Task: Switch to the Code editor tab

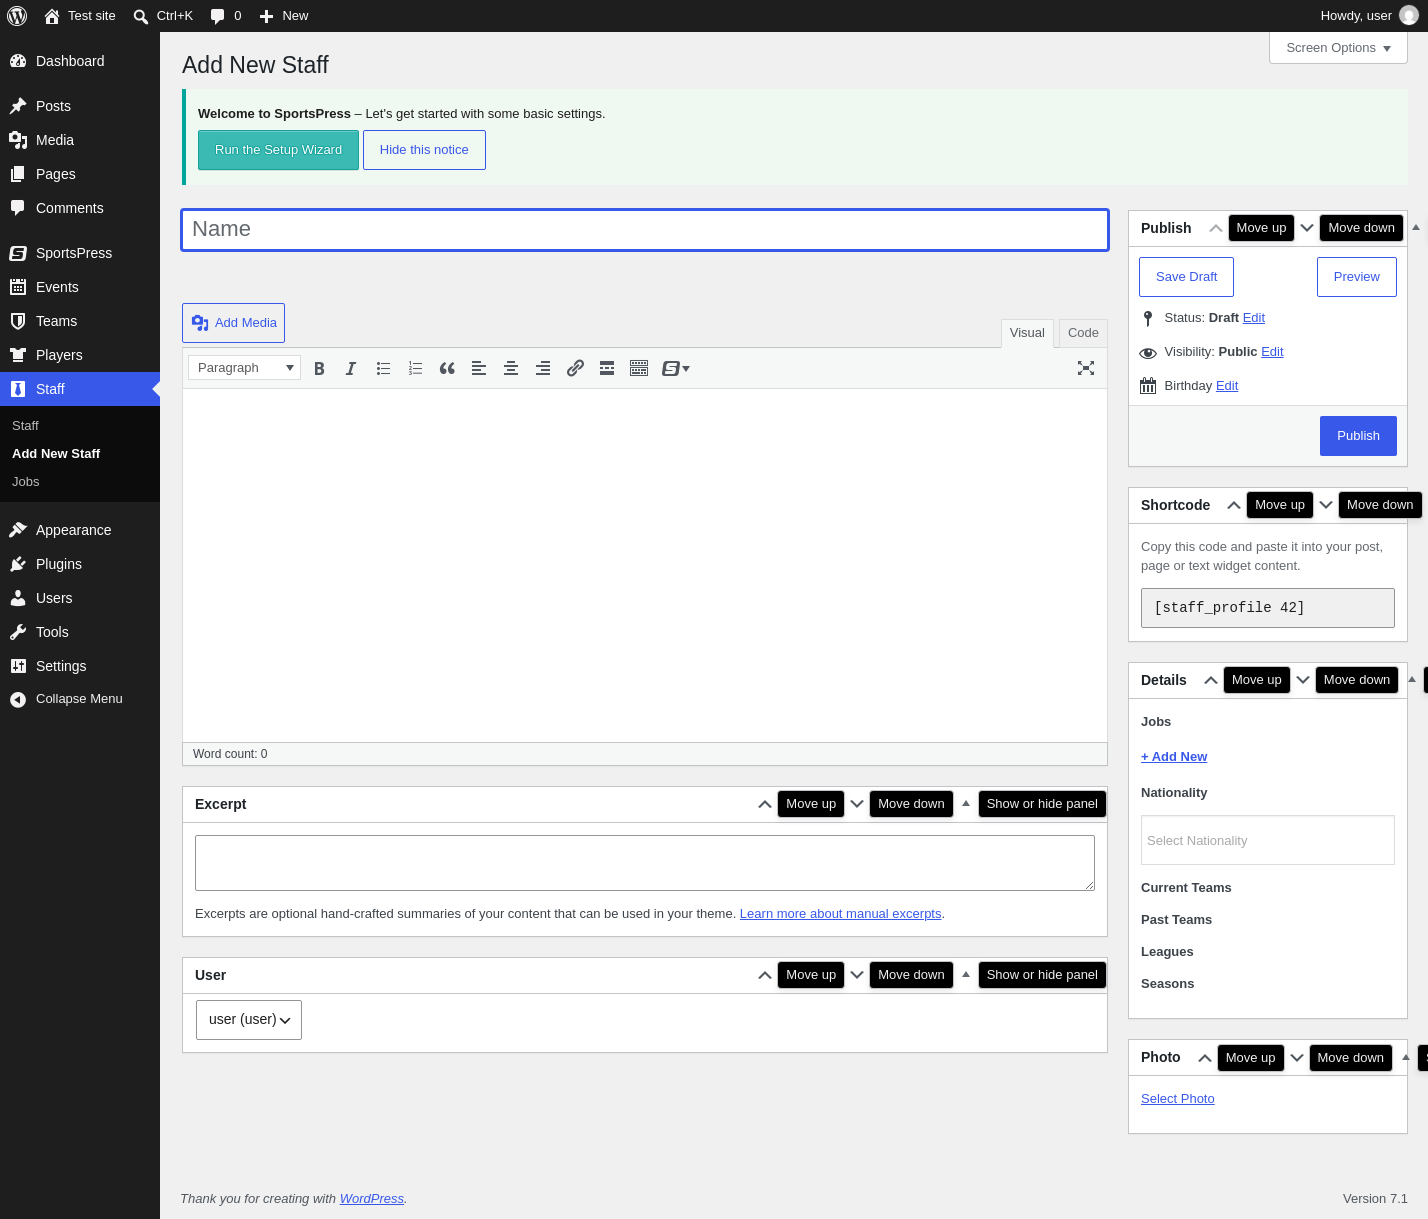Action: pyautogui.click(x=1083, y=333)
